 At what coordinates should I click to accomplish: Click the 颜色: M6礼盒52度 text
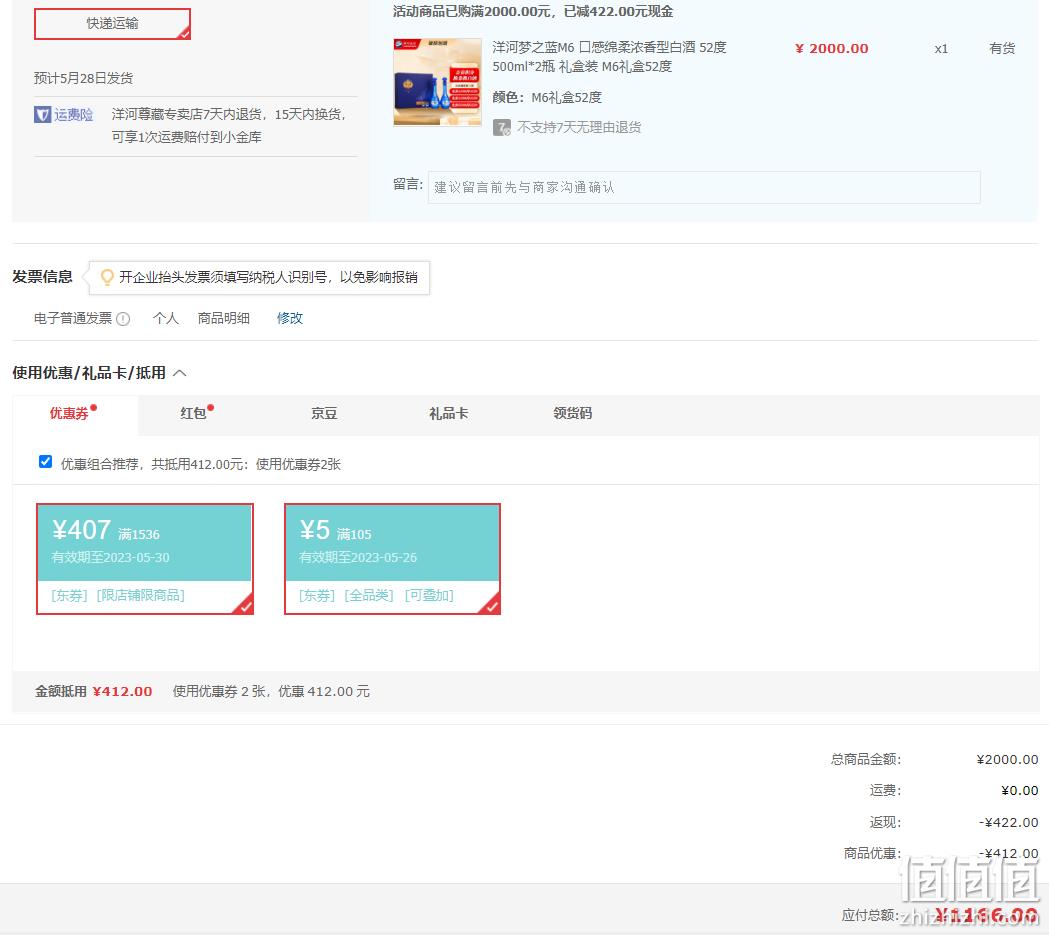click(x=547, y=98)
